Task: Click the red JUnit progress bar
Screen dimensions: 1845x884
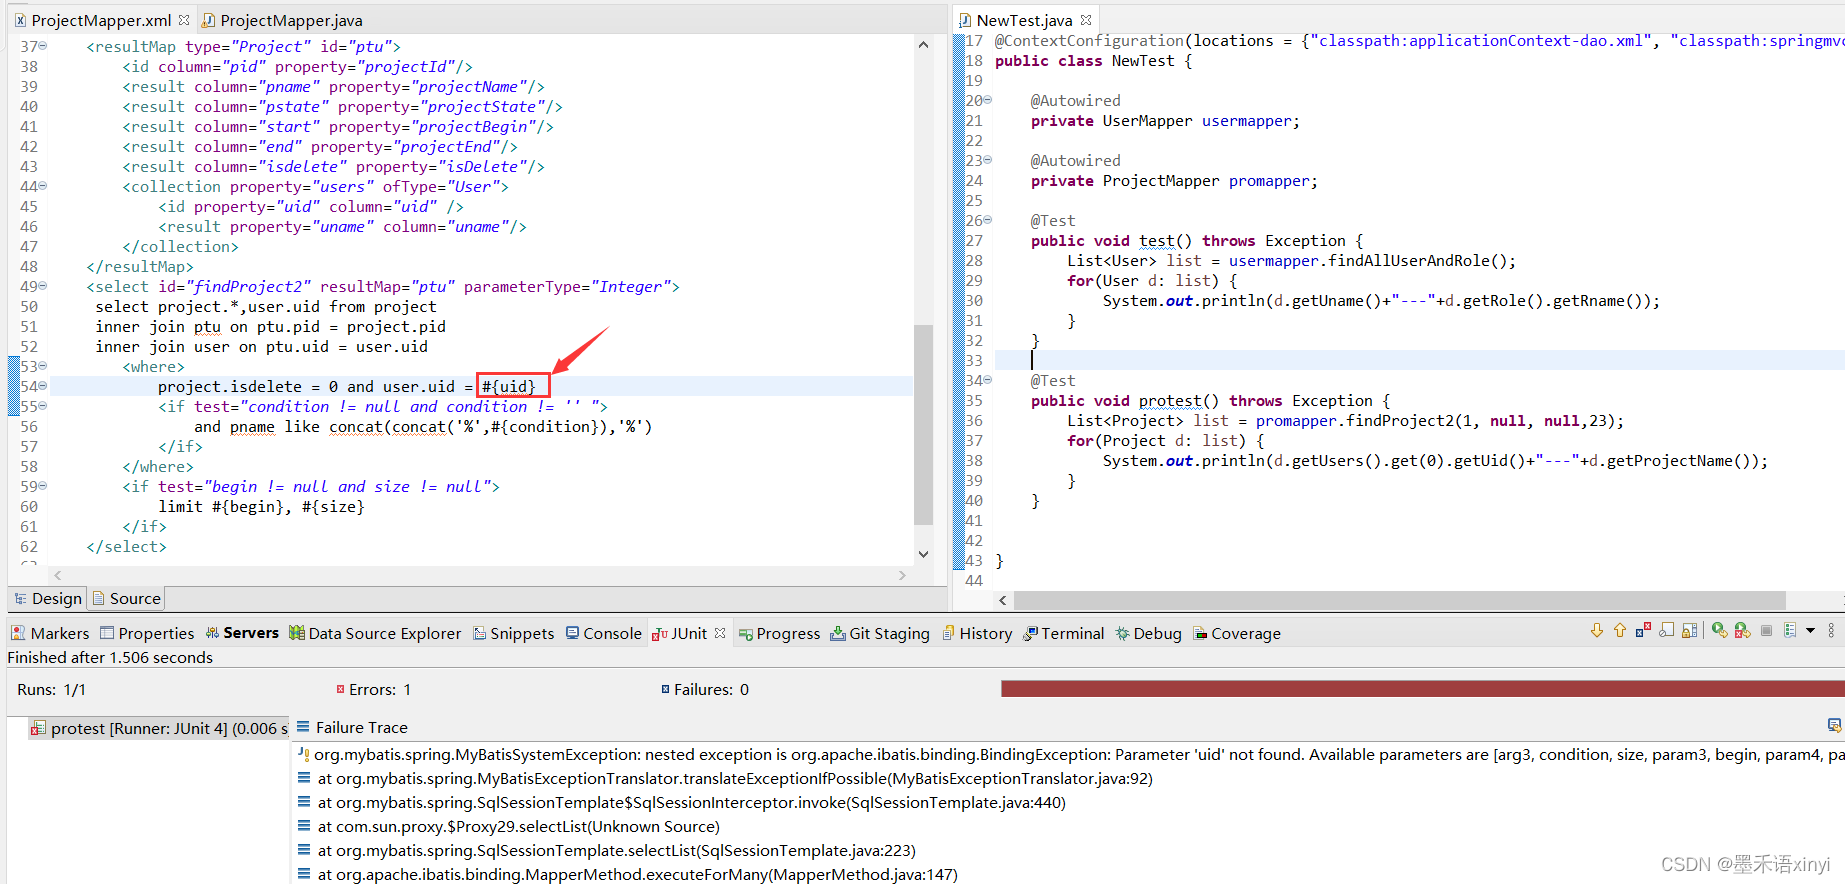Action: (1422, 689)
